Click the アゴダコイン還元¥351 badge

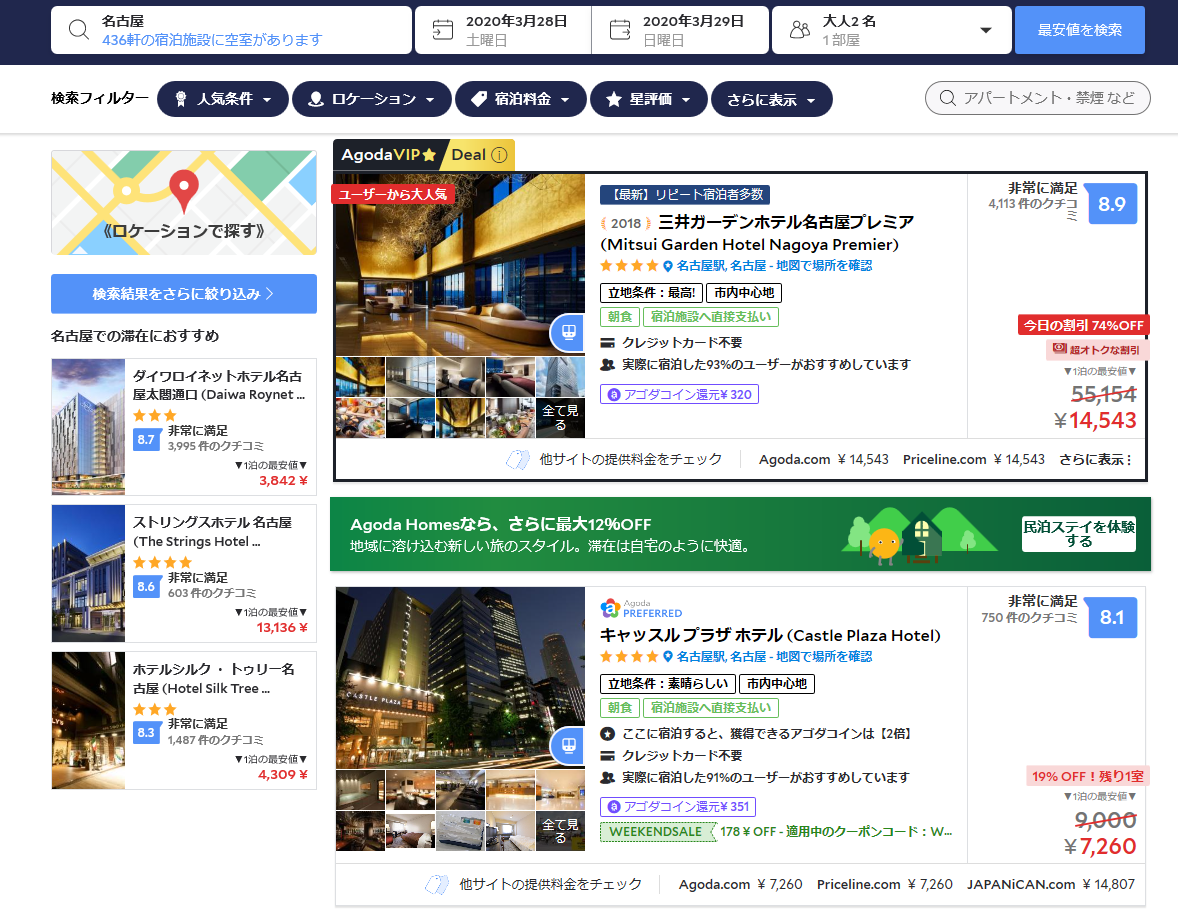[x=678, y=807]
